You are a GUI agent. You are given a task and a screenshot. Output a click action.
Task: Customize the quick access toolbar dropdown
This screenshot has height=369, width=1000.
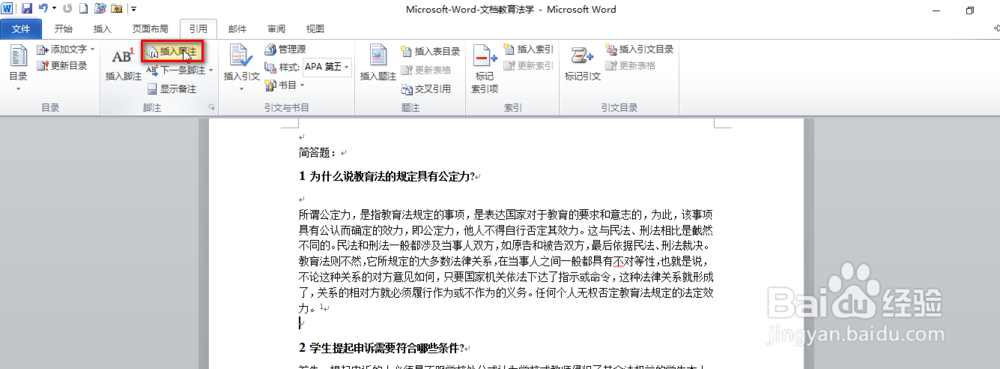tap(133, 9)
